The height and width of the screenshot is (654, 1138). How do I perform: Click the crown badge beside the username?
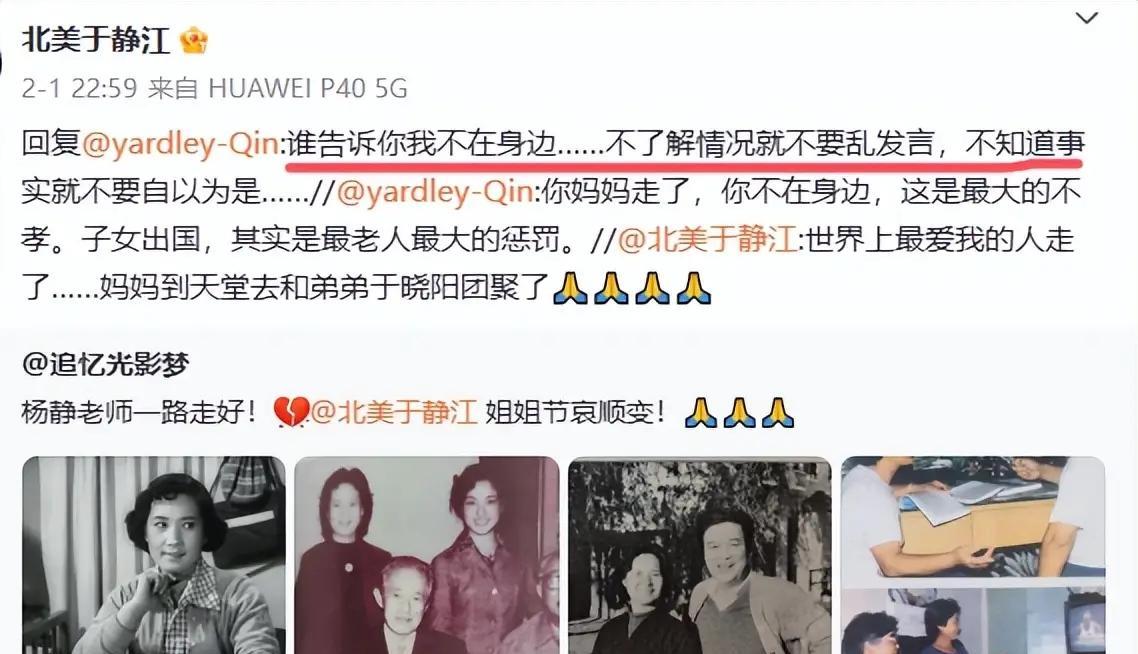click(194, 41)
